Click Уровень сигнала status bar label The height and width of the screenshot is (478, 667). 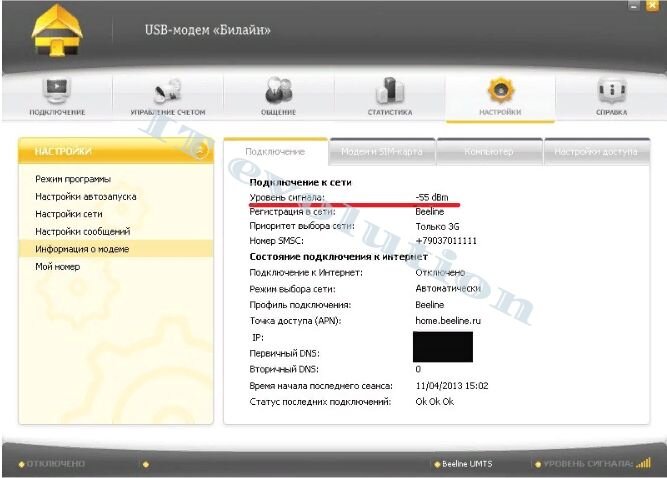(588, 464)
